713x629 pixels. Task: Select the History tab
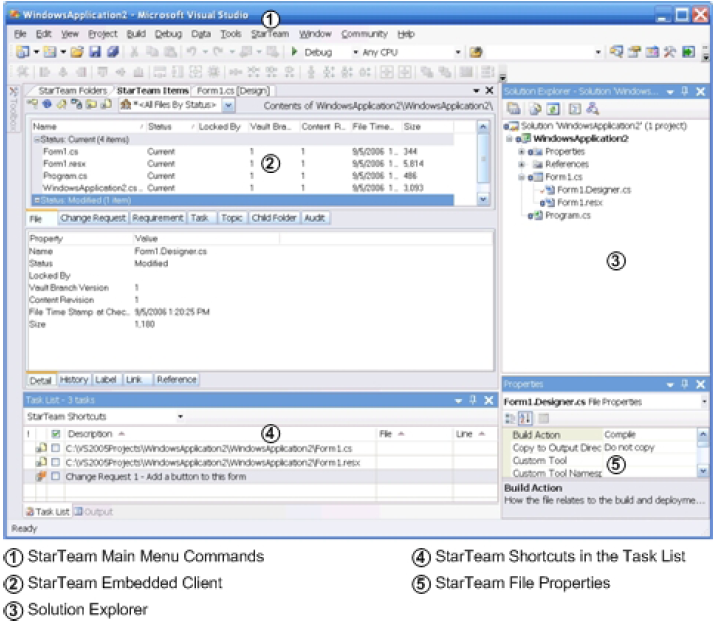tap(74, 379)
